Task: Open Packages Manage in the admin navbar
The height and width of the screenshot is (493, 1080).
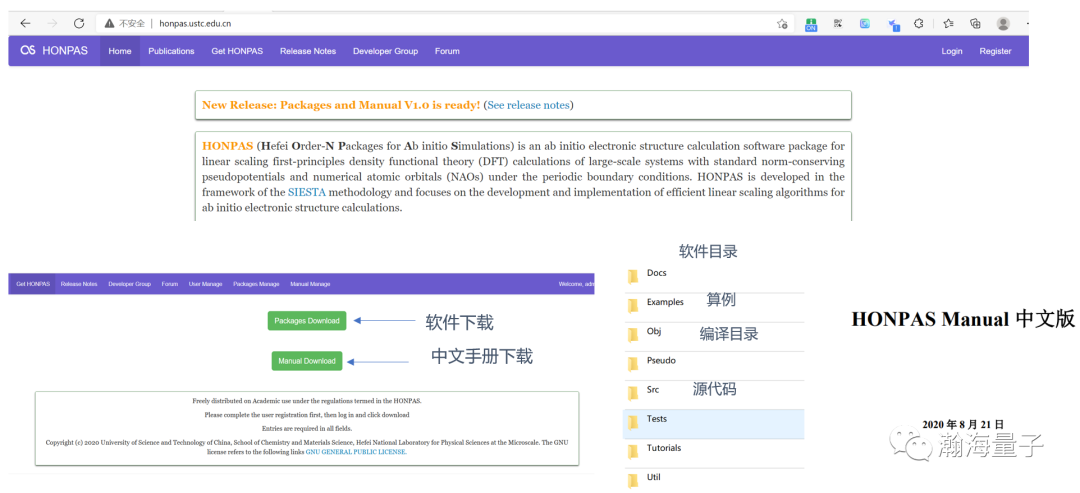Action: (256, 284)
